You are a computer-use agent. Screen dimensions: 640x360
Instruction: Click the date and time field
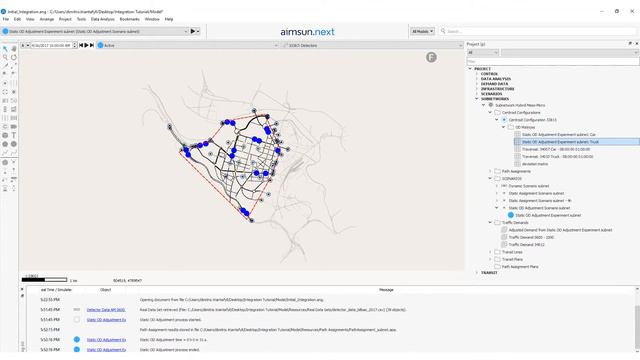tap(51, 45)
